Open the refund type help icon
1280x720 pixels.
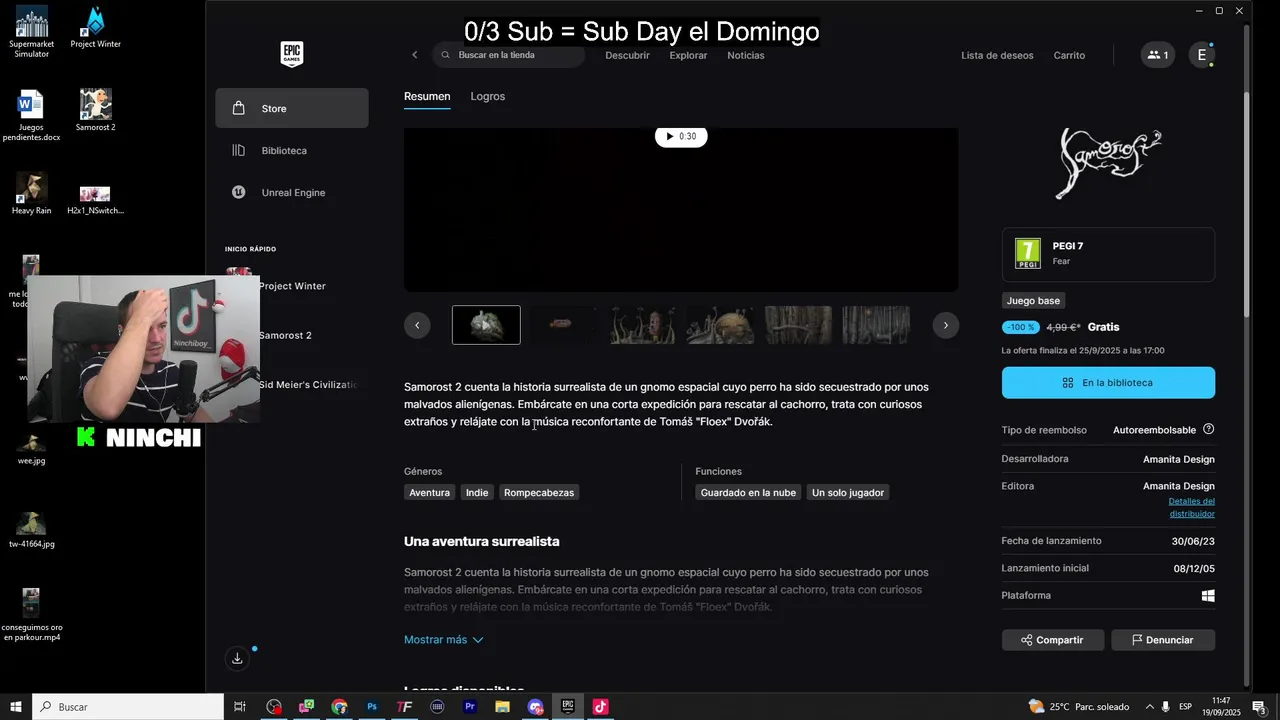(x=1208, y=429)
